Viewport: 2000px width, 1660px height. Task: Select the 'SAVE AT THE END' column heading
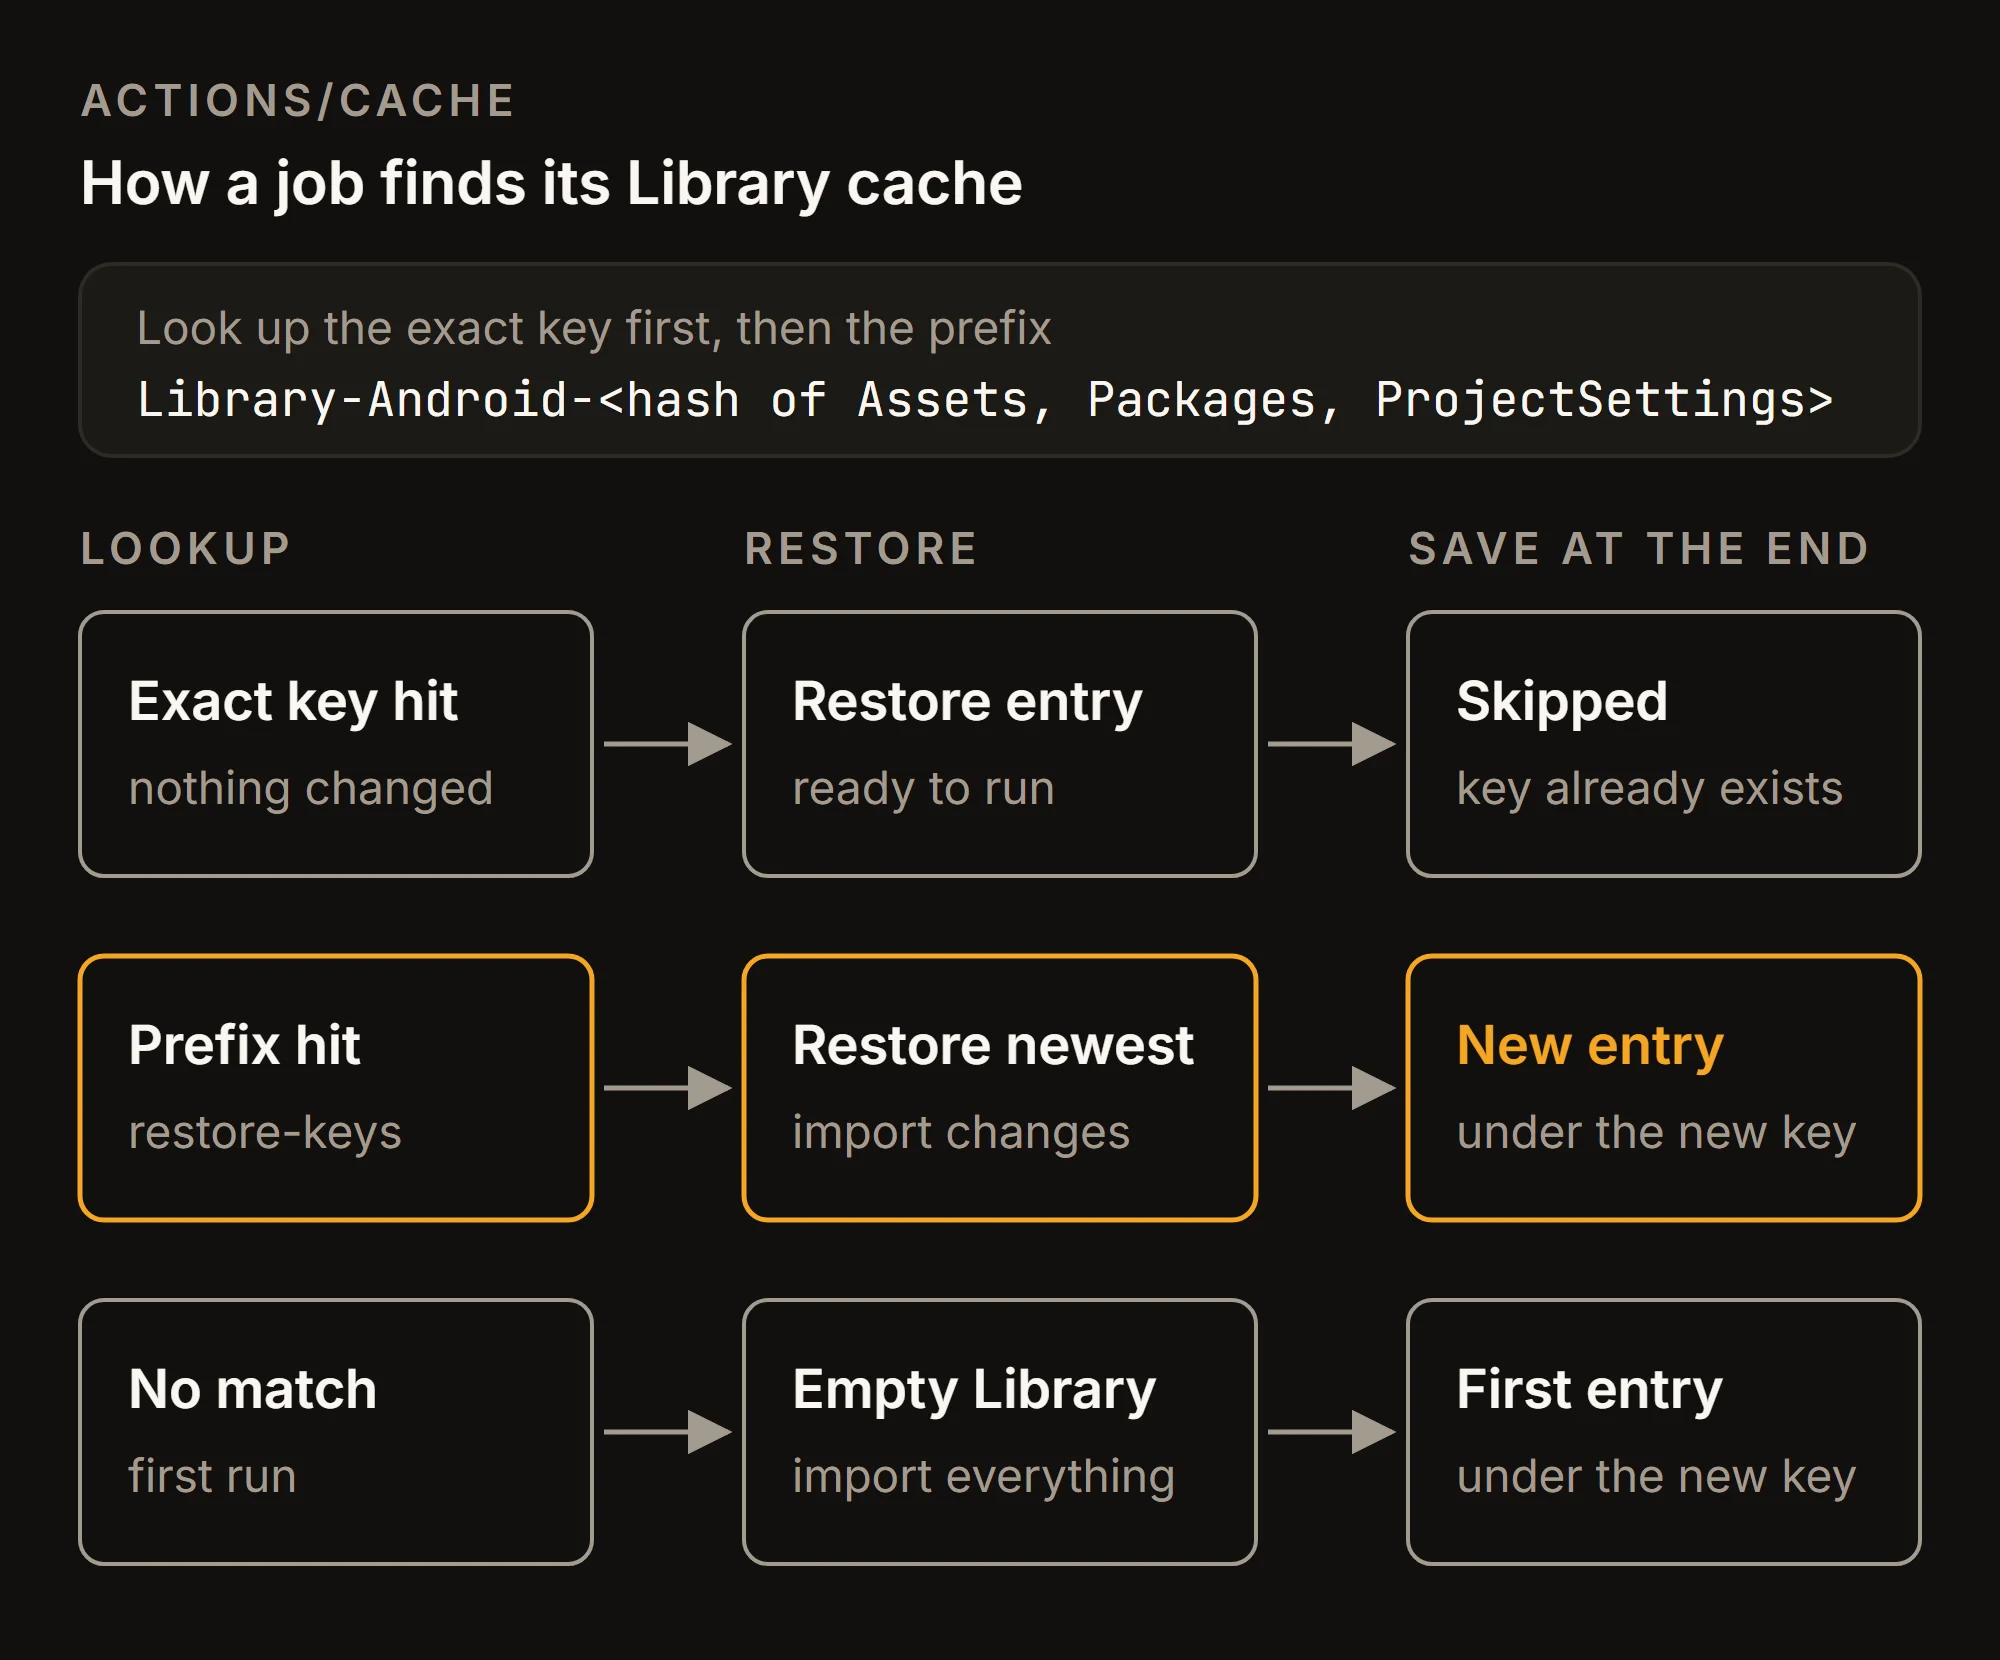point(1639,549)
